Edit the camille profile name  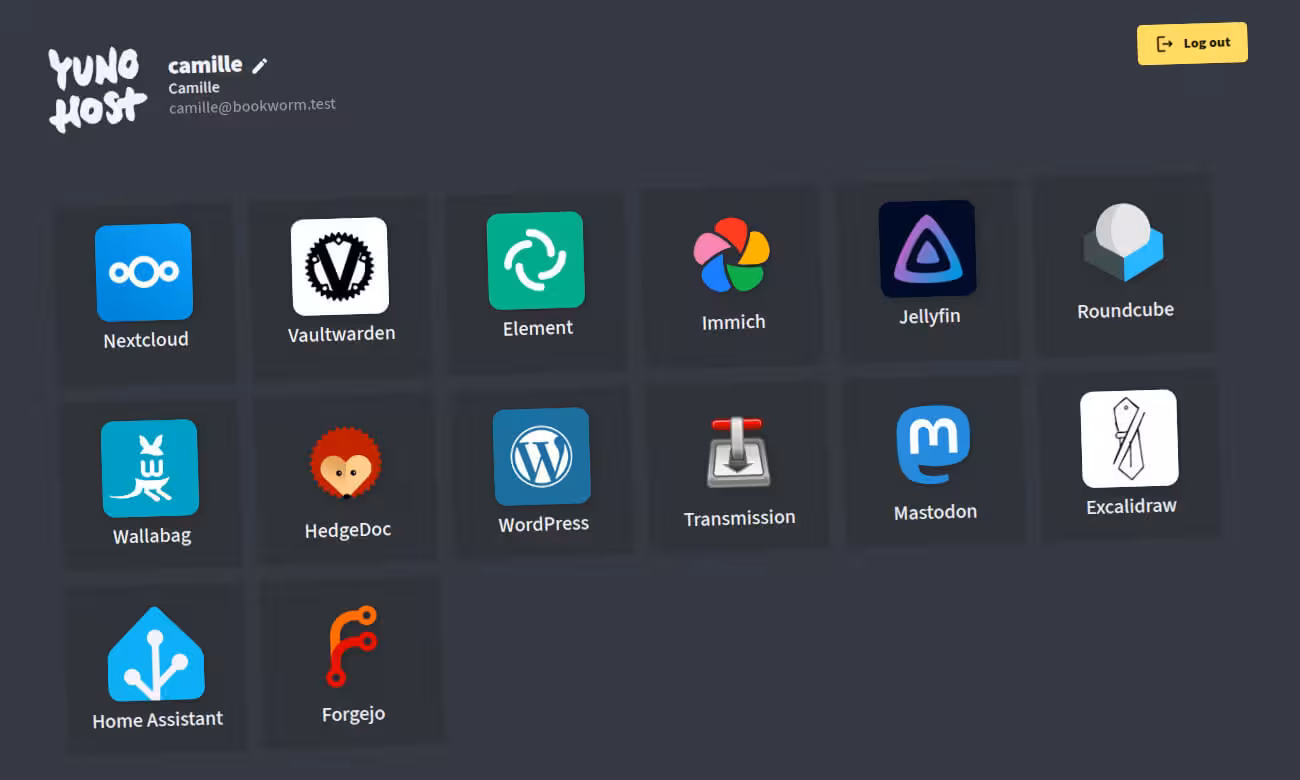coord(259,64)
